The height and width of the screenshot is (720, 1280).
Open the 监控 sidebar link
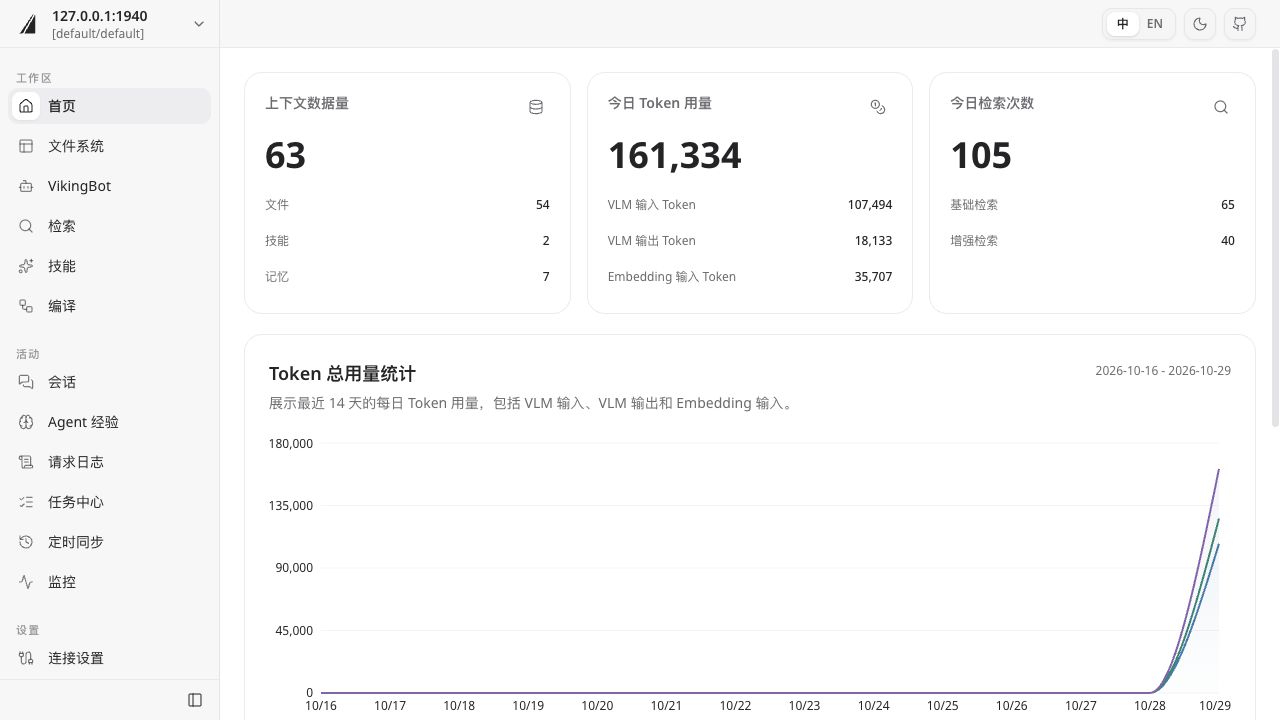coord(110,582)
